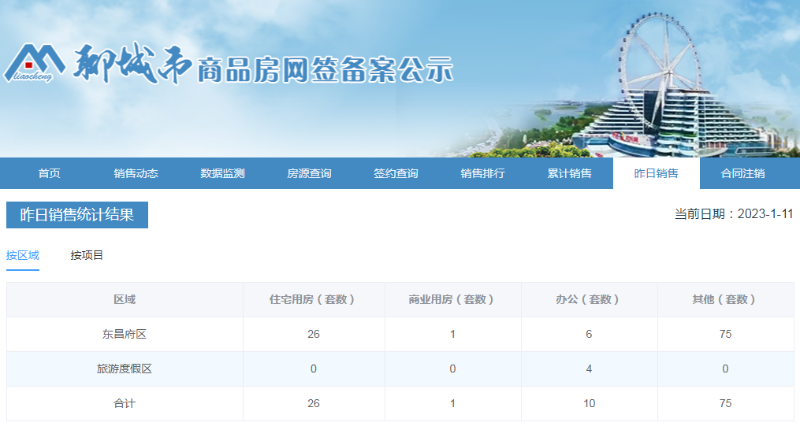This screenshot has height=426, width=800.
Task: Select the 旅游度假区 row label
Action: (124, 369)
